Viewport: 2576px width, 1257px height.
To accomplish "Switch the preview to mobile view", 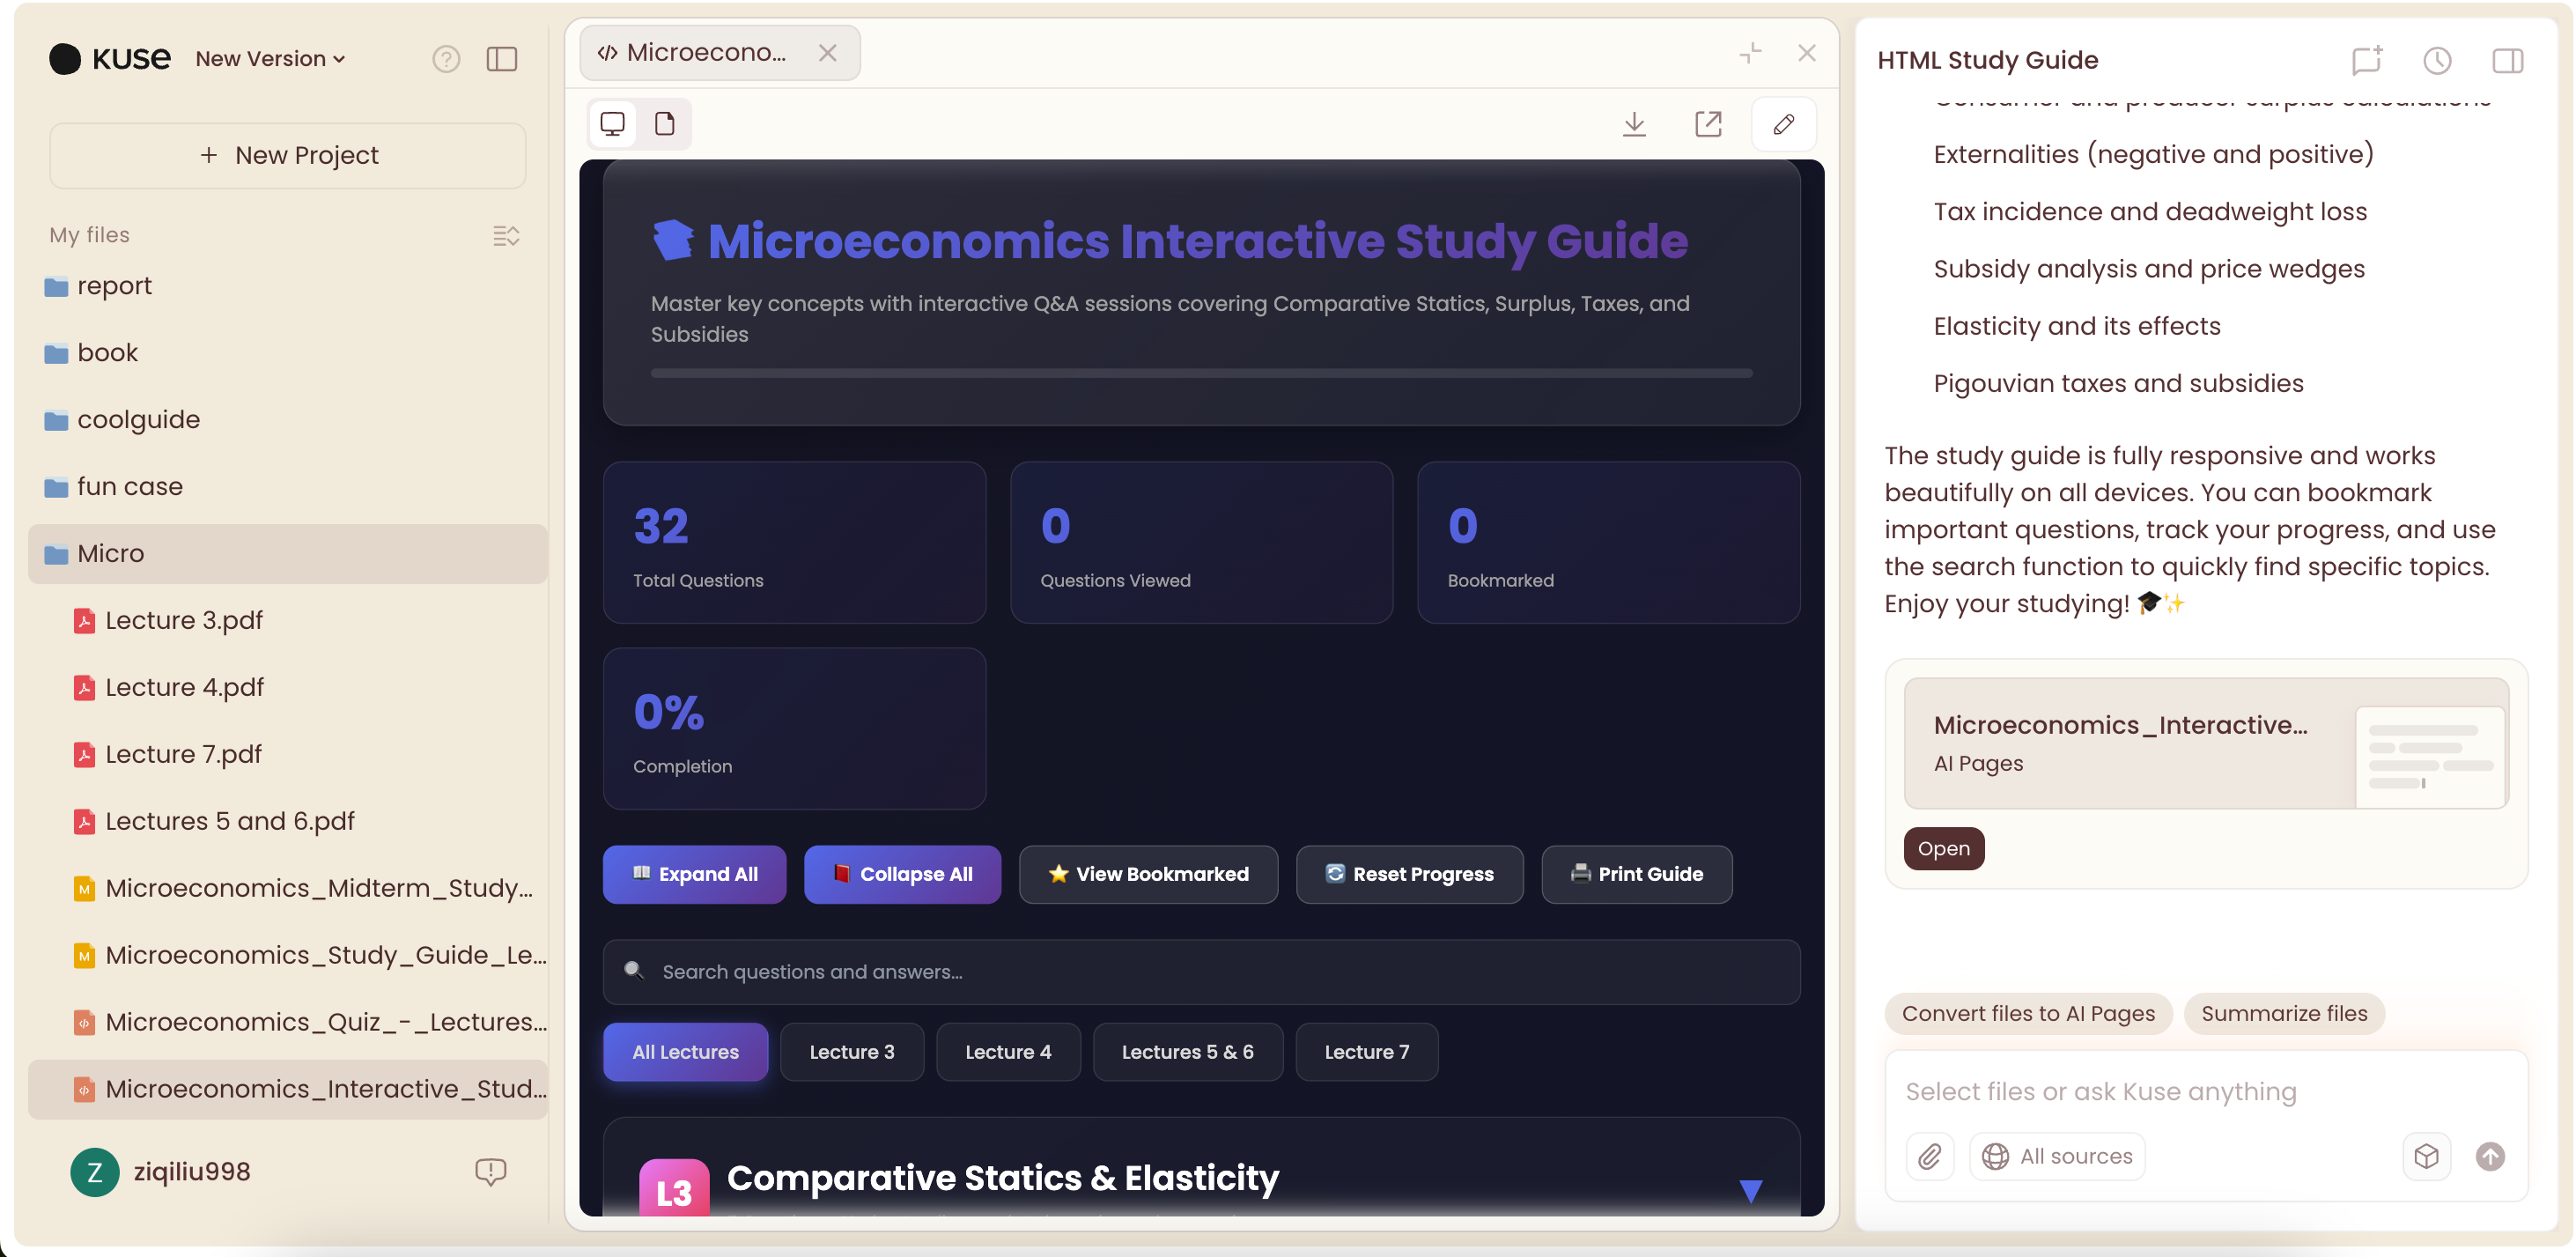I will tap(665, 124).
